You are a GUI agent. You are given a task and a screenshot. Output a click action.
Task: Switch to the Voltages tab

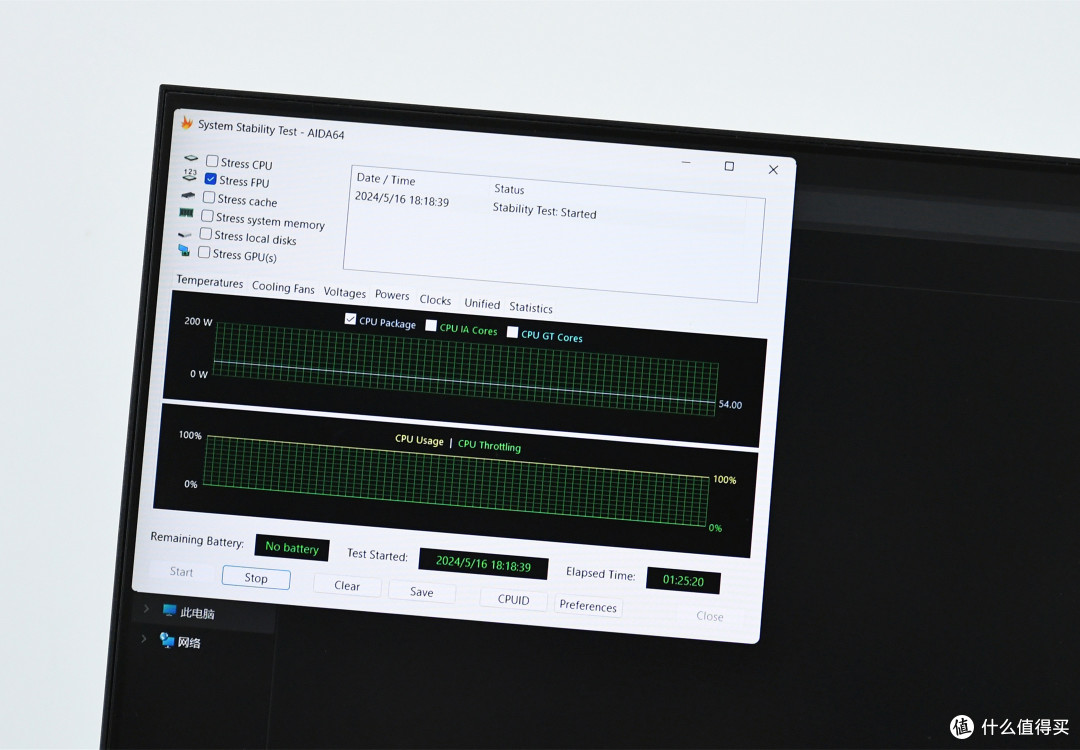point(344,293)
